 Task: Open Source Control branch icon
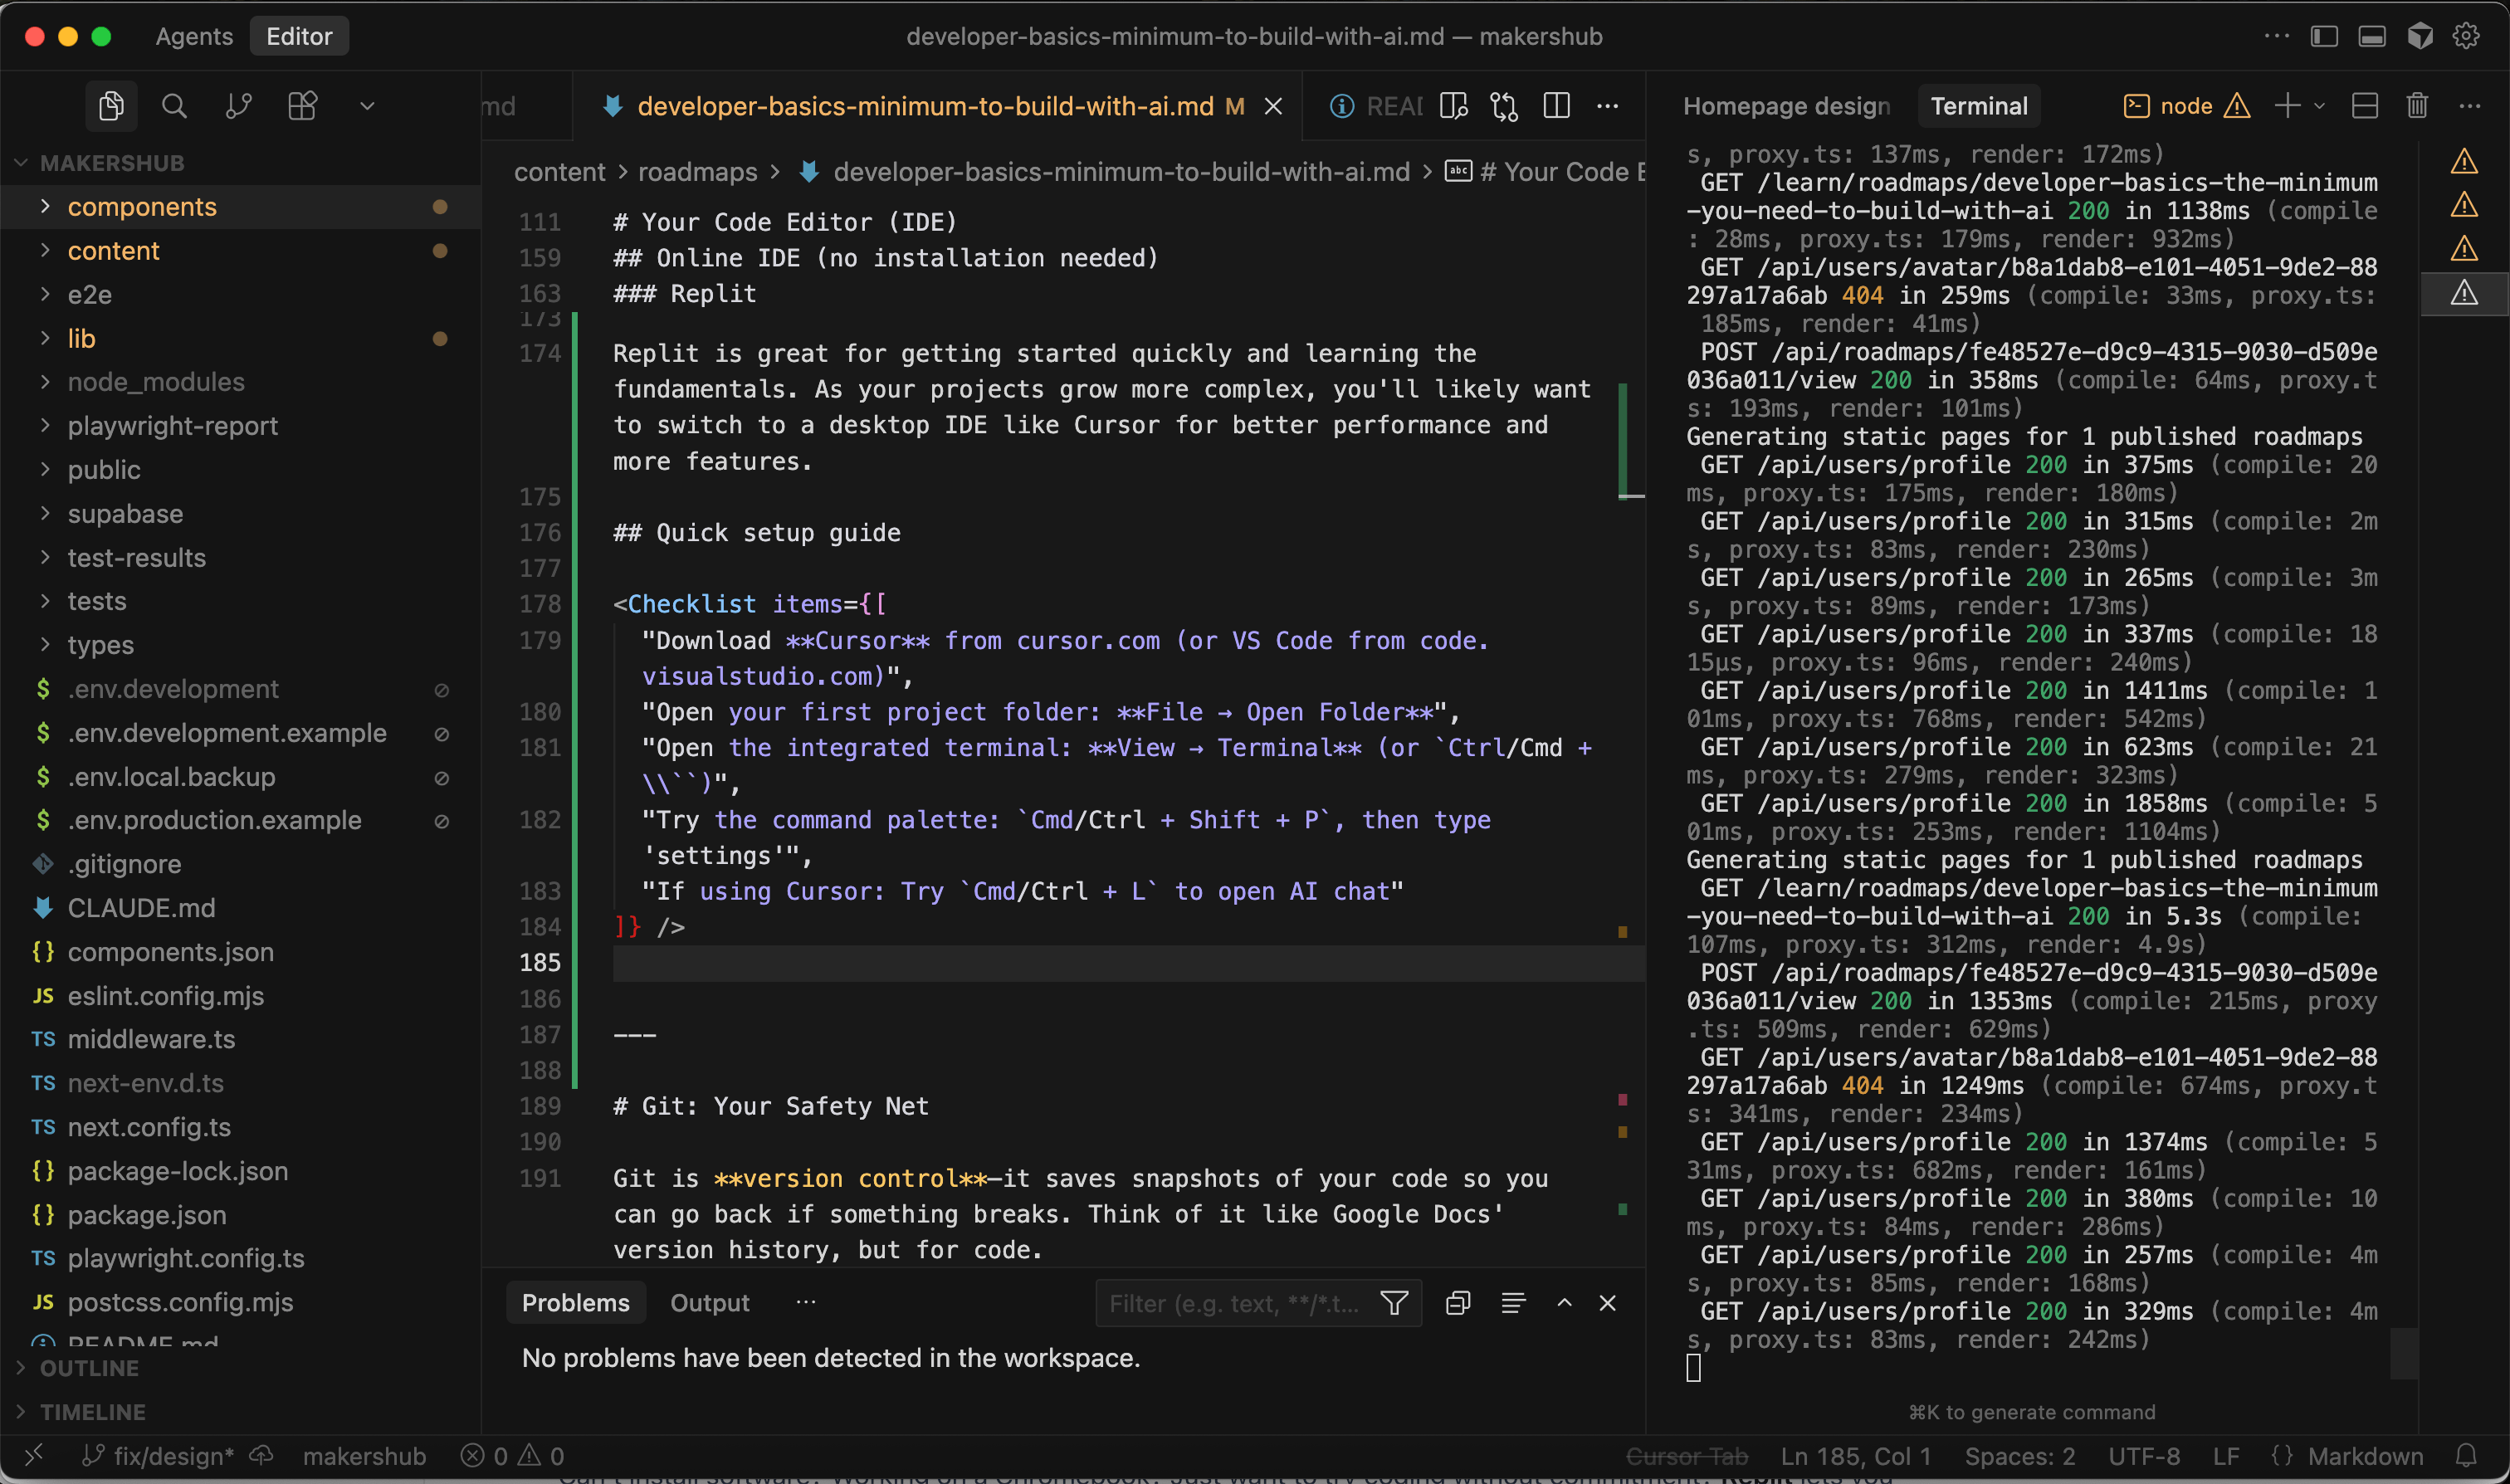coord(238,106)
